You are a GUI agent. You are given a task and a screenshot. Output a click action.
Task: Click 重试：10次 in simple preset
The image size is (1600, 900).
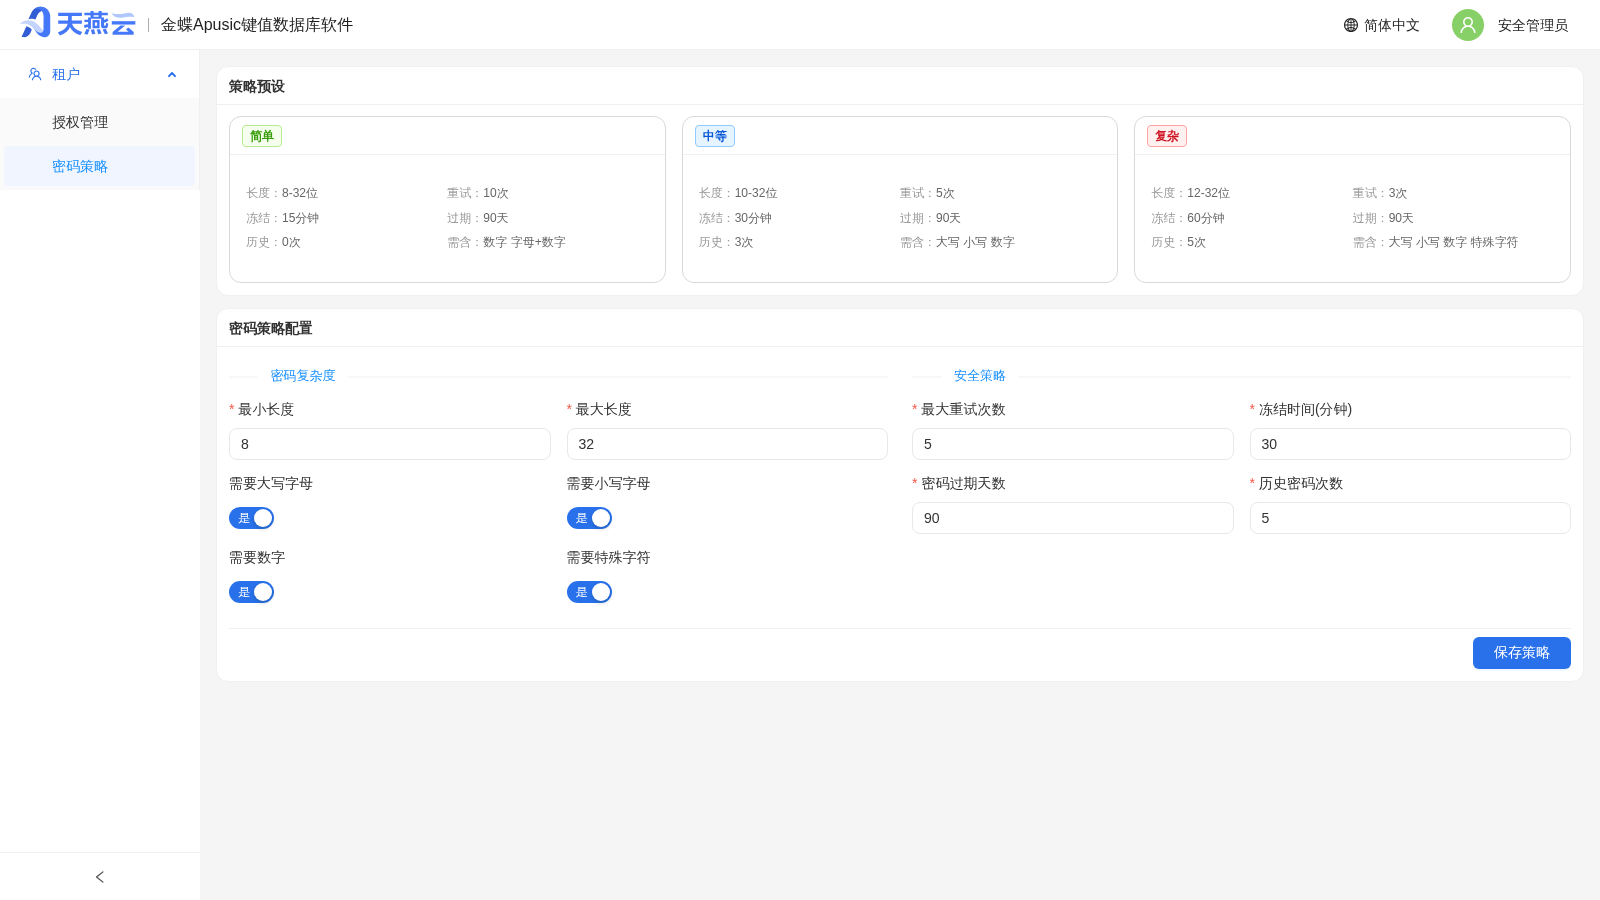click(478, 193)
